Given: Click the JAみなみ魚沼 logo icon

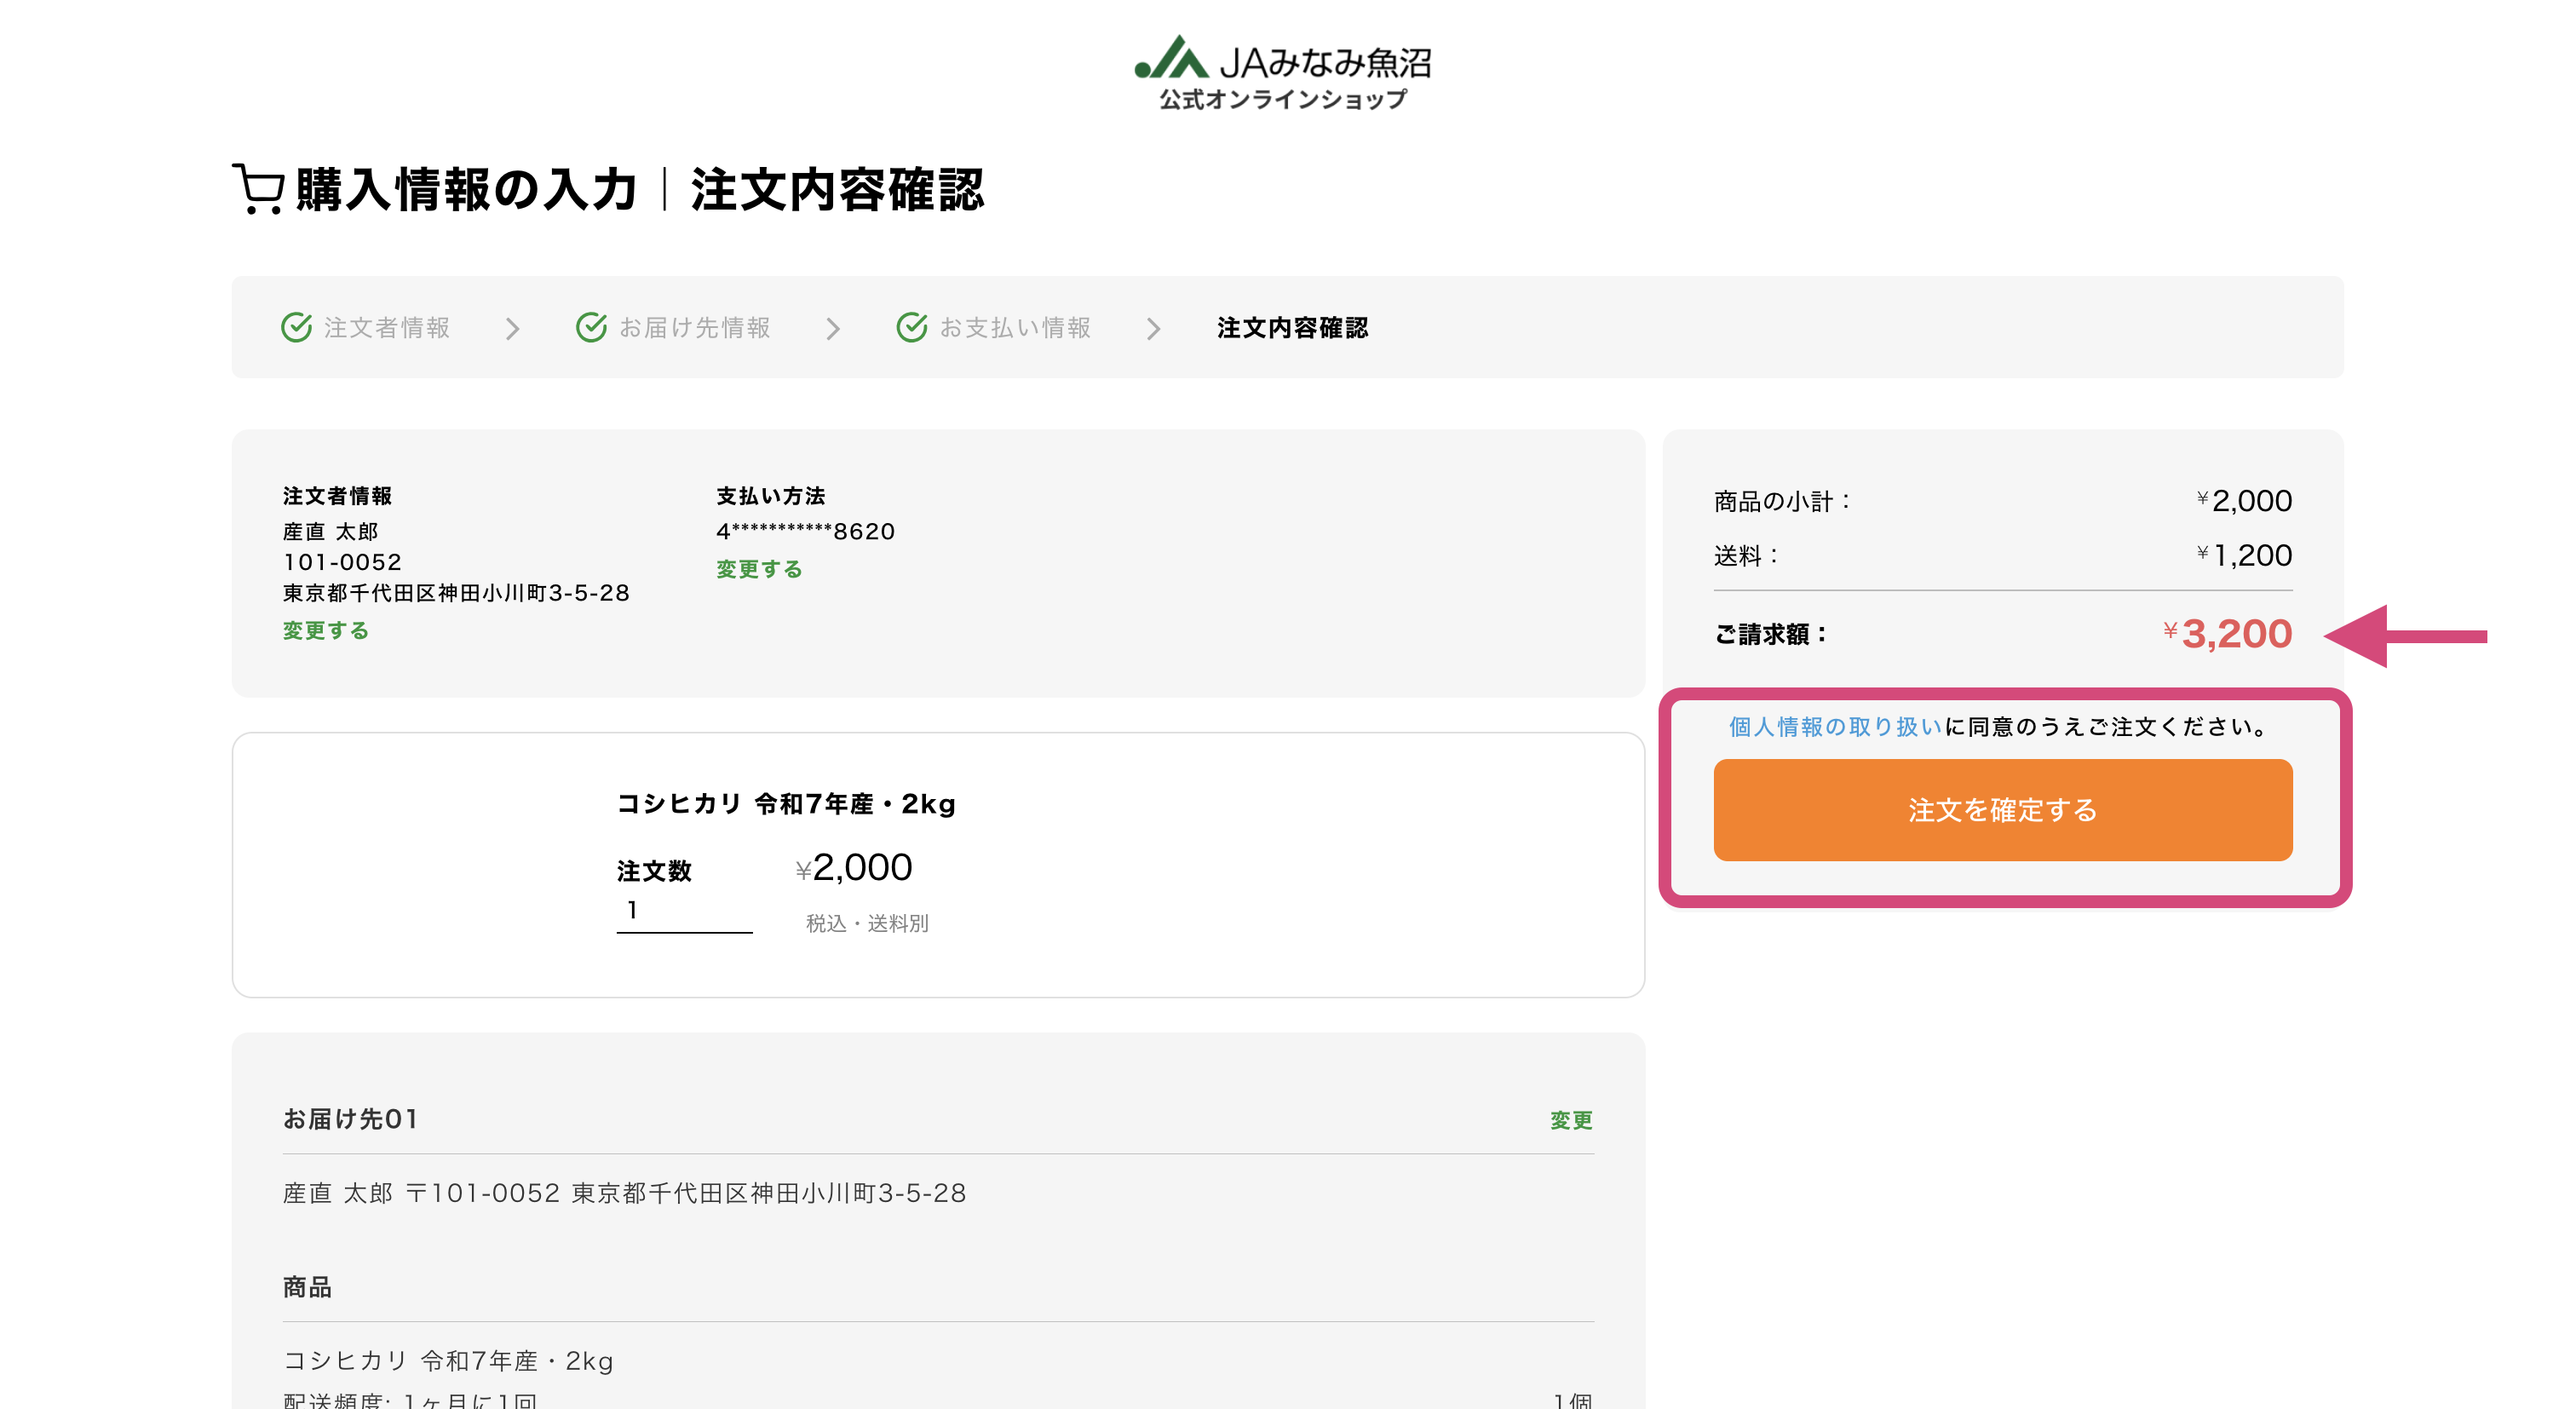Looking at the screenshot, I should (x=1171, y=59).
